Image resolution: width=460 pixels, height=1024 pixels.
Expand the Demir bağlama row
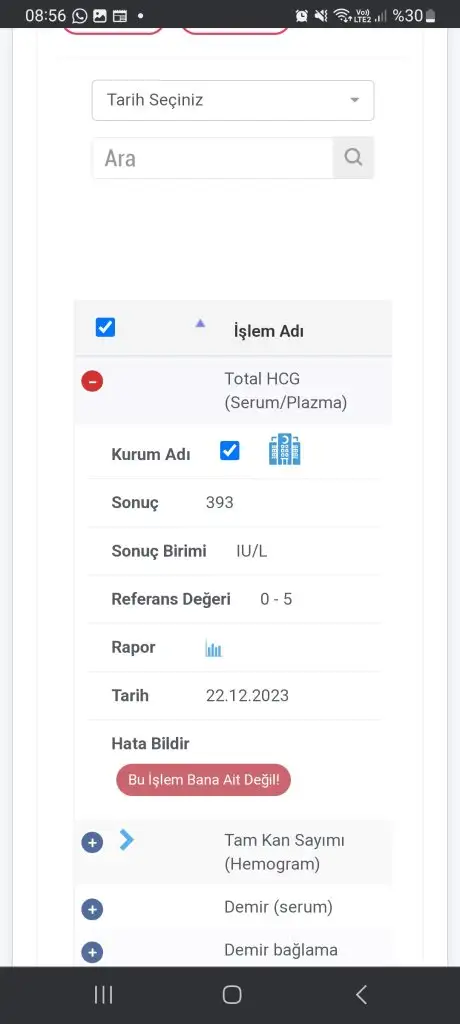click(92, 953)
